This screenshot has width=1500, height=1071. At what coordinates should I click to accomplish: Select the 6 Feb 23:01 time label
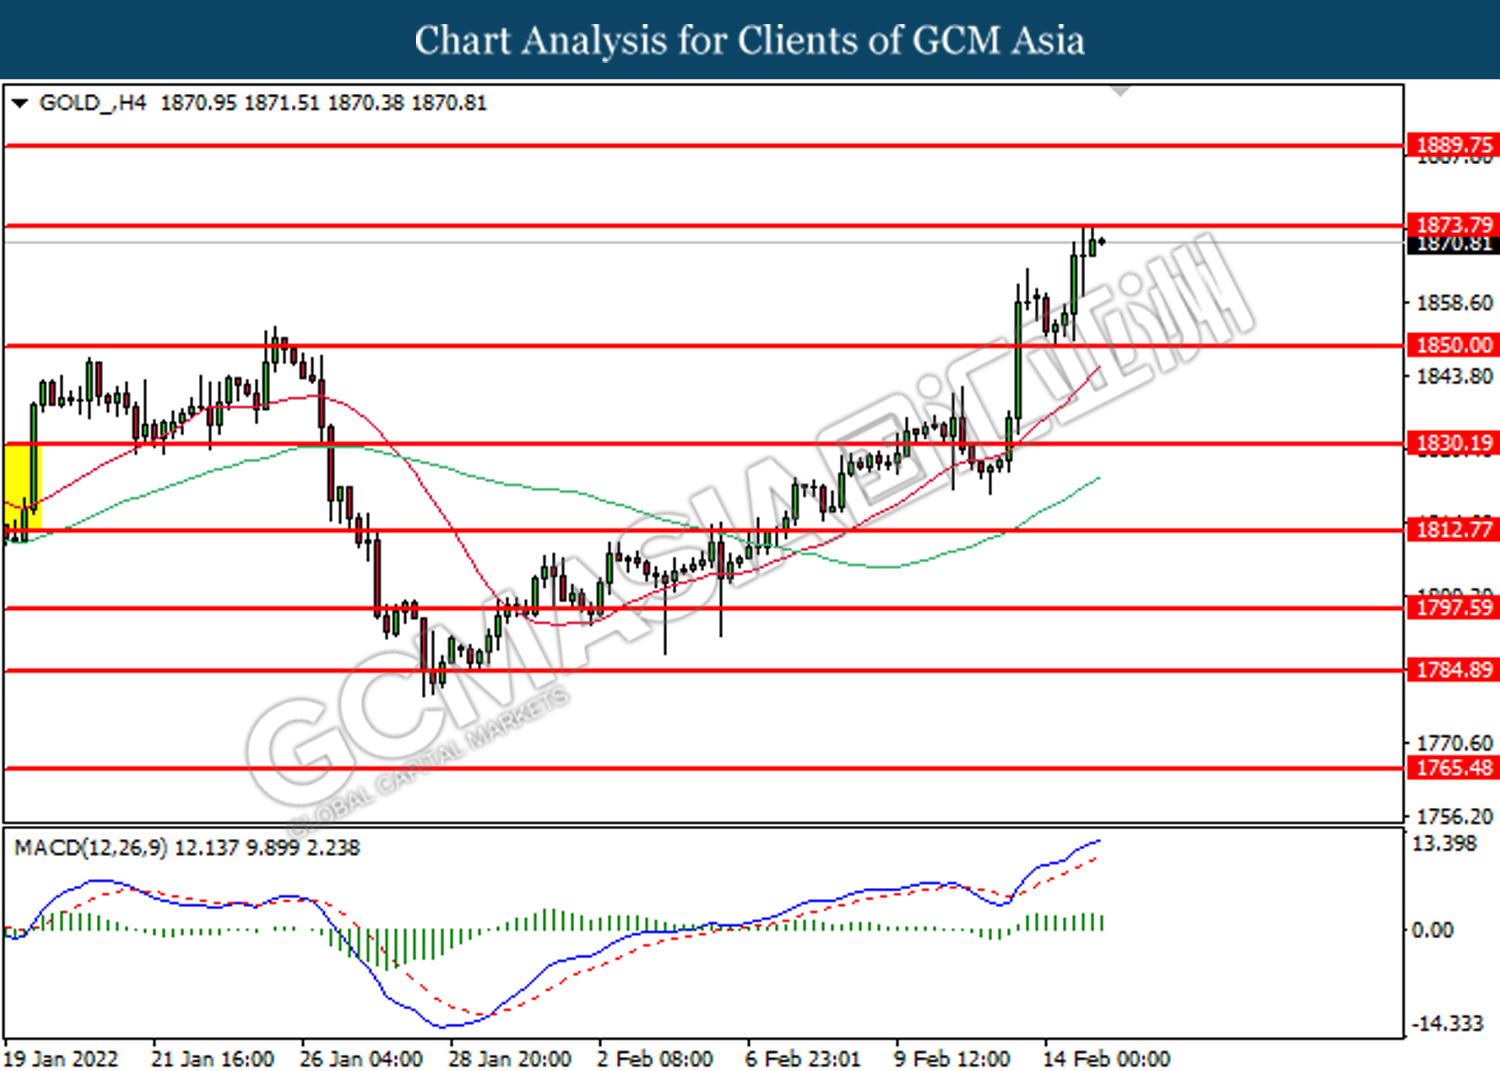[x=803, y=1059]
